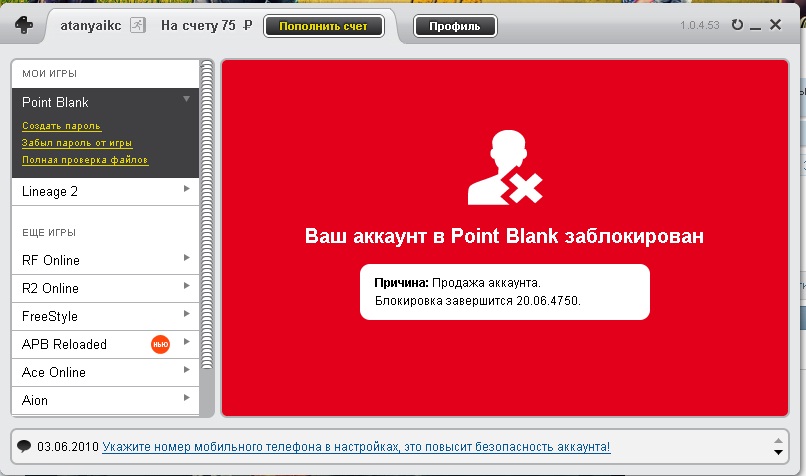This screenshot has height=476, width=806.
Task: Show previous news with up arrow
Action: point(778,441)
